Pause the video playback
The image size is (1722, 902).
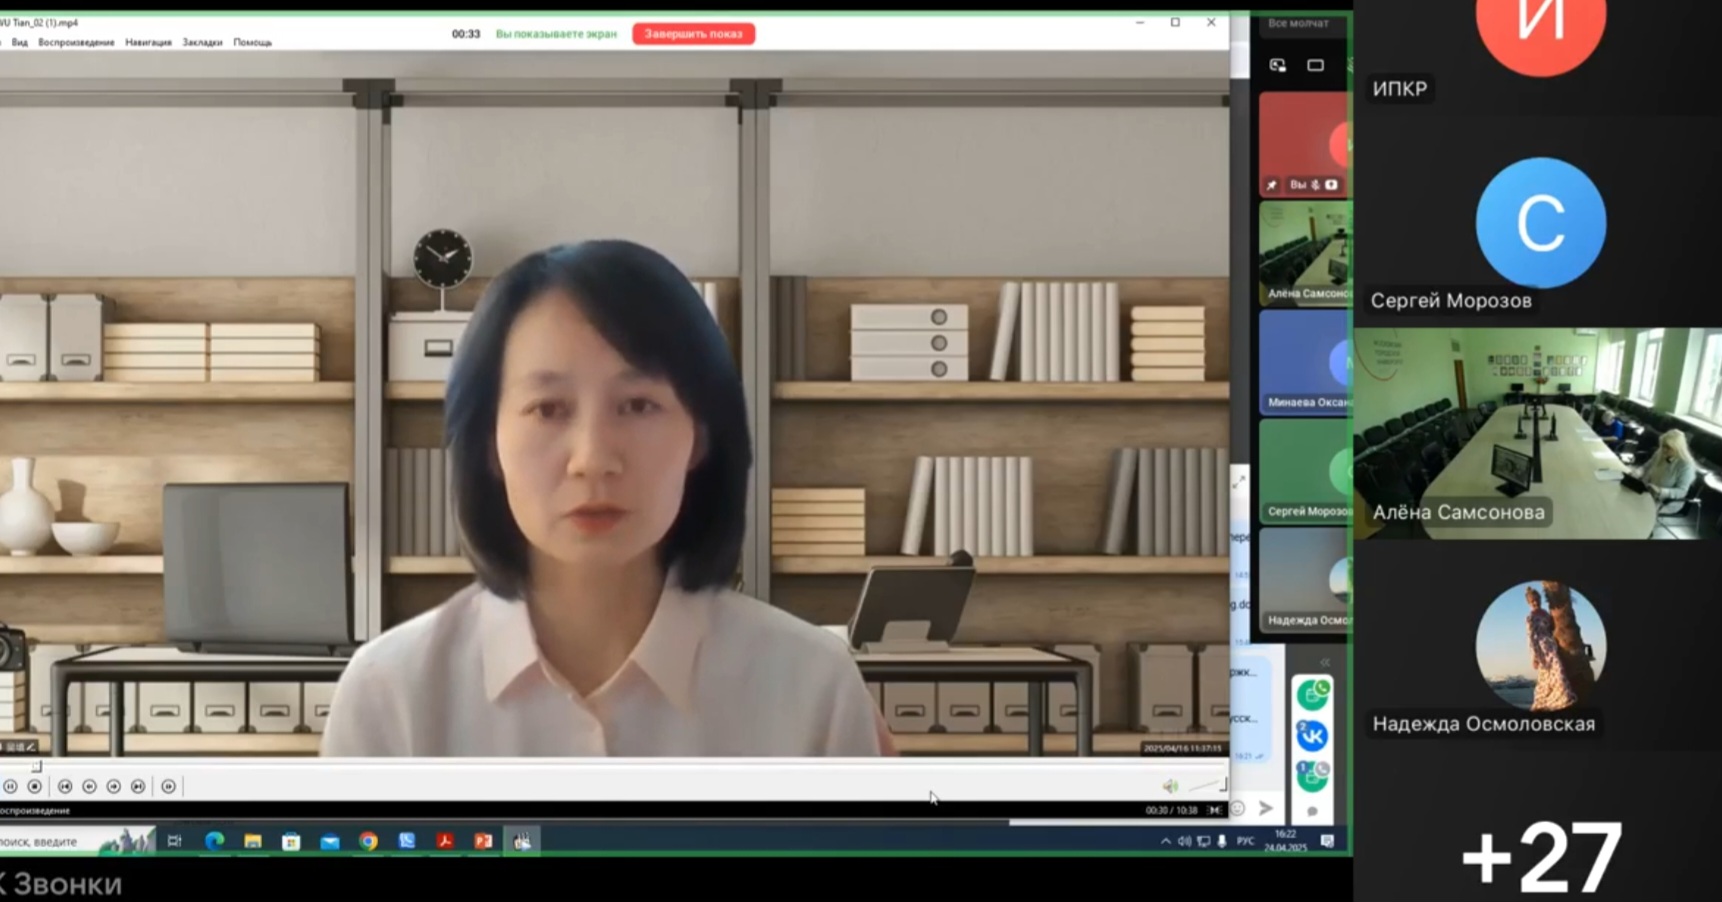point(10,787)
